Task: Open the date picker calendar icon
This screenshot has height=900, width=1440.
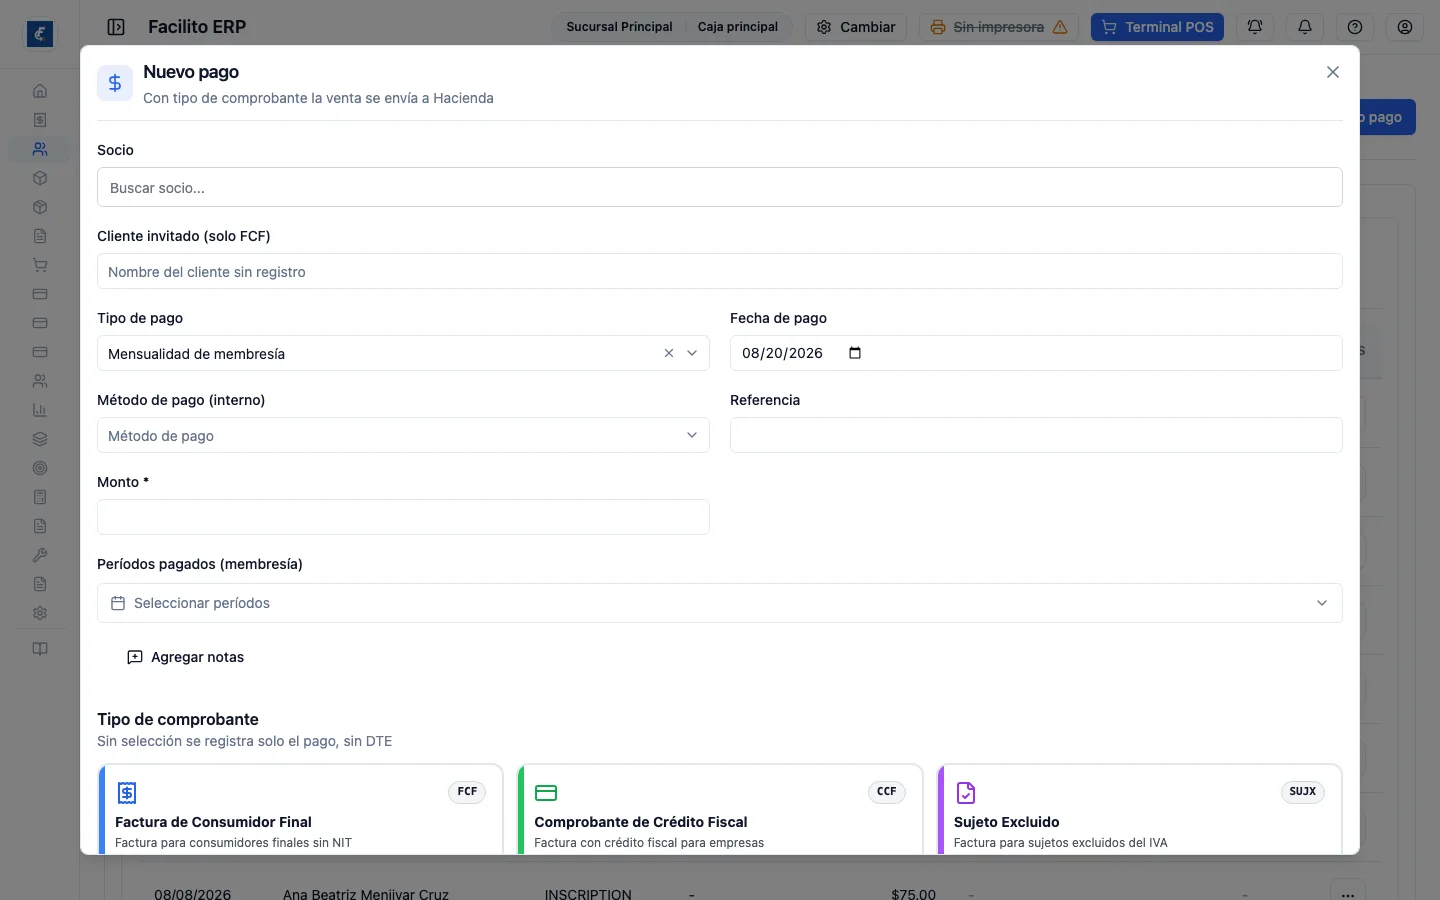Action: coord(855,353)
